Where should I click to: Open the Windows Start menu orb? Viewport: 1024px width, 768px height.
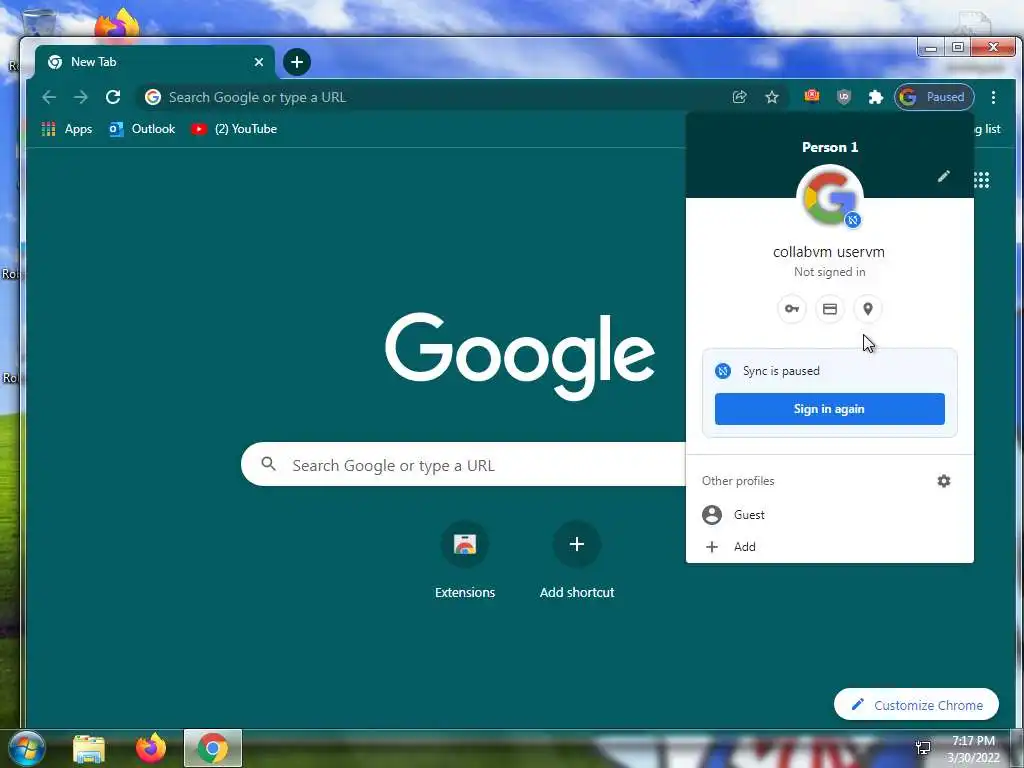click(26, 748)
